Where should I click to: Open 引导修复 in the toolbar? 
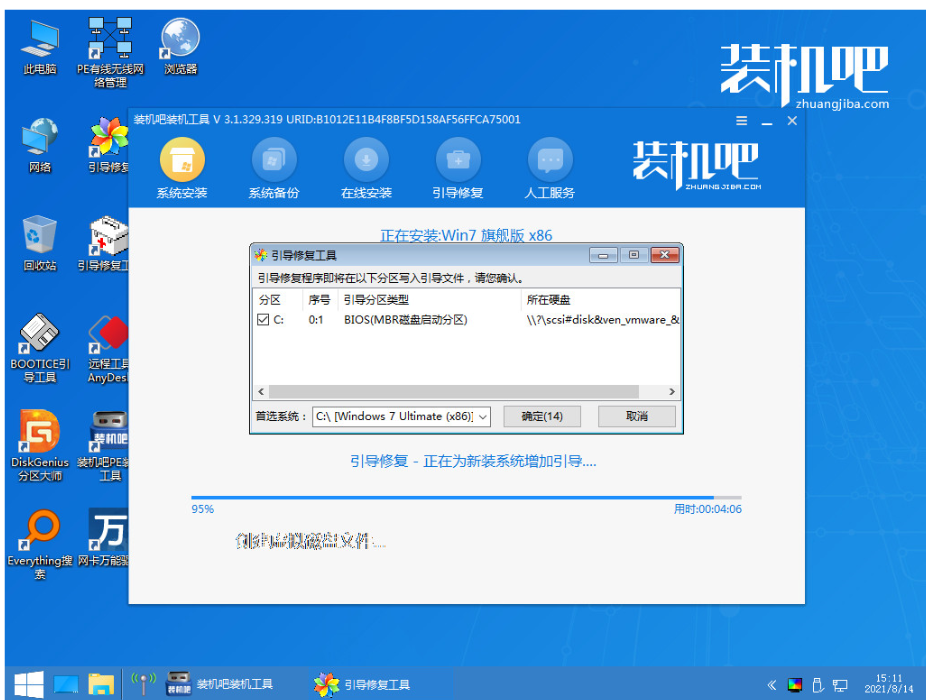coord(458,169)
